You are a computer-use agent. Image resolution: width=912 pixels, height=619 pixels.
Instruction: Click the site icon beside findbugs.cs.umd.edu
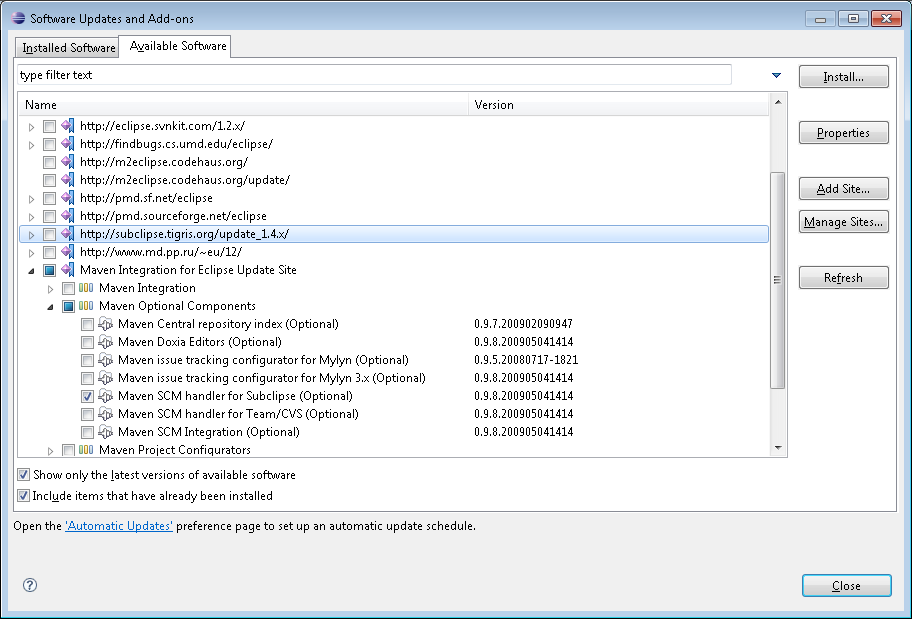[68, 144]
